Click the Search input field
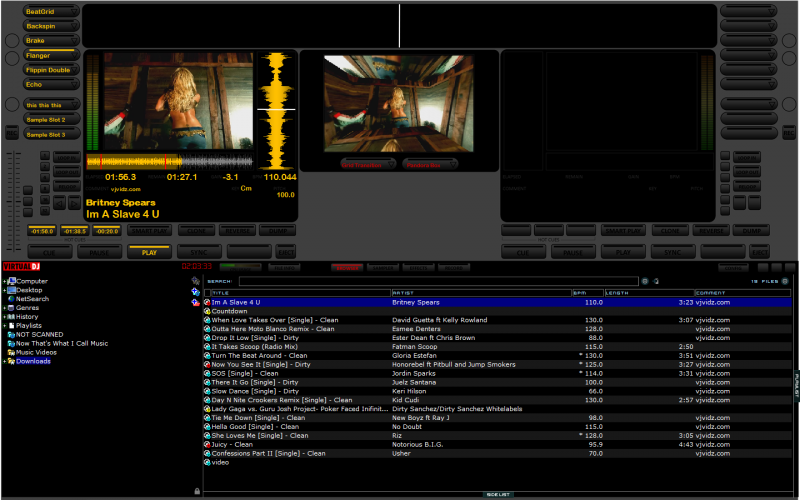Screen dimensions: 800x500 coord(438,281)
